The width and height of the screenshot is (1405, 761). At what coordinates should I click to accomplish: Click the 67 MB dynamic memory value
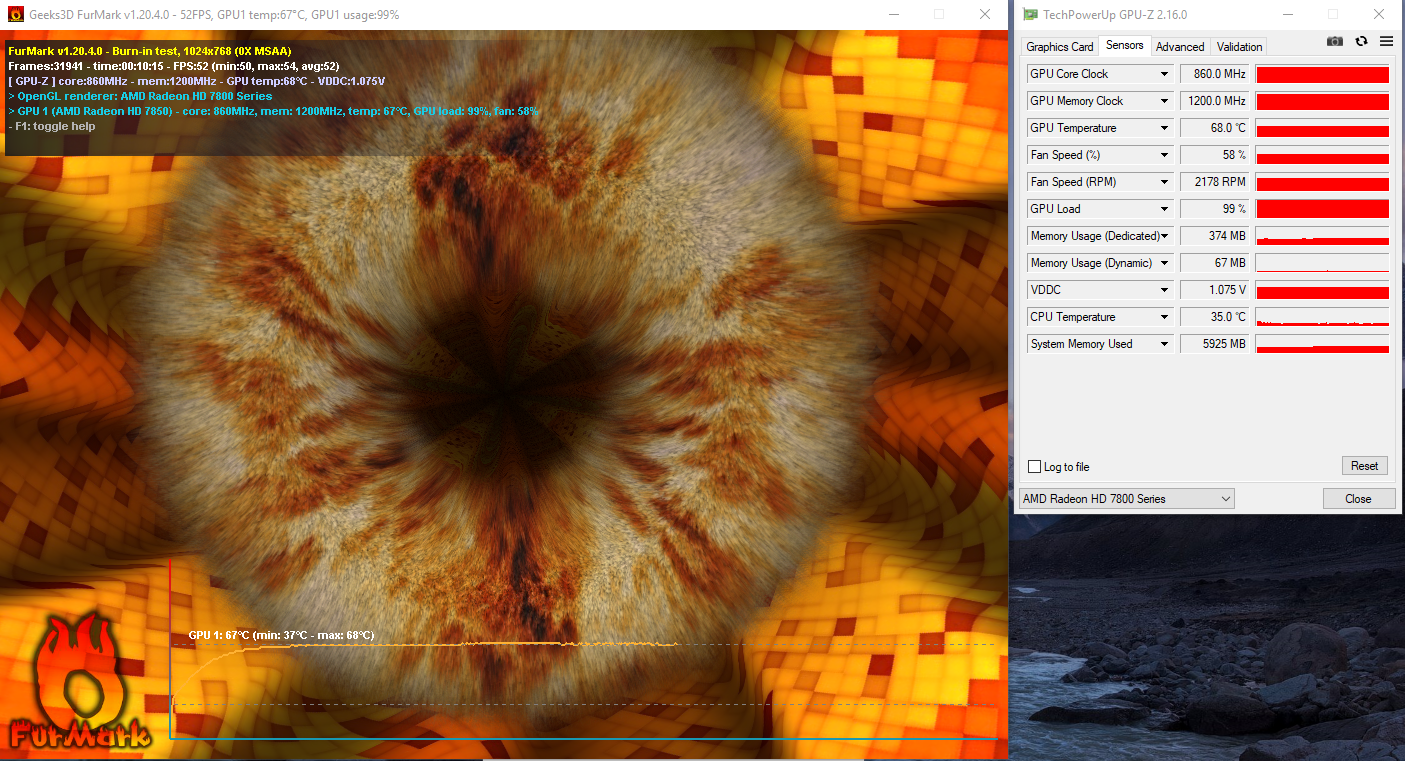1214,263
